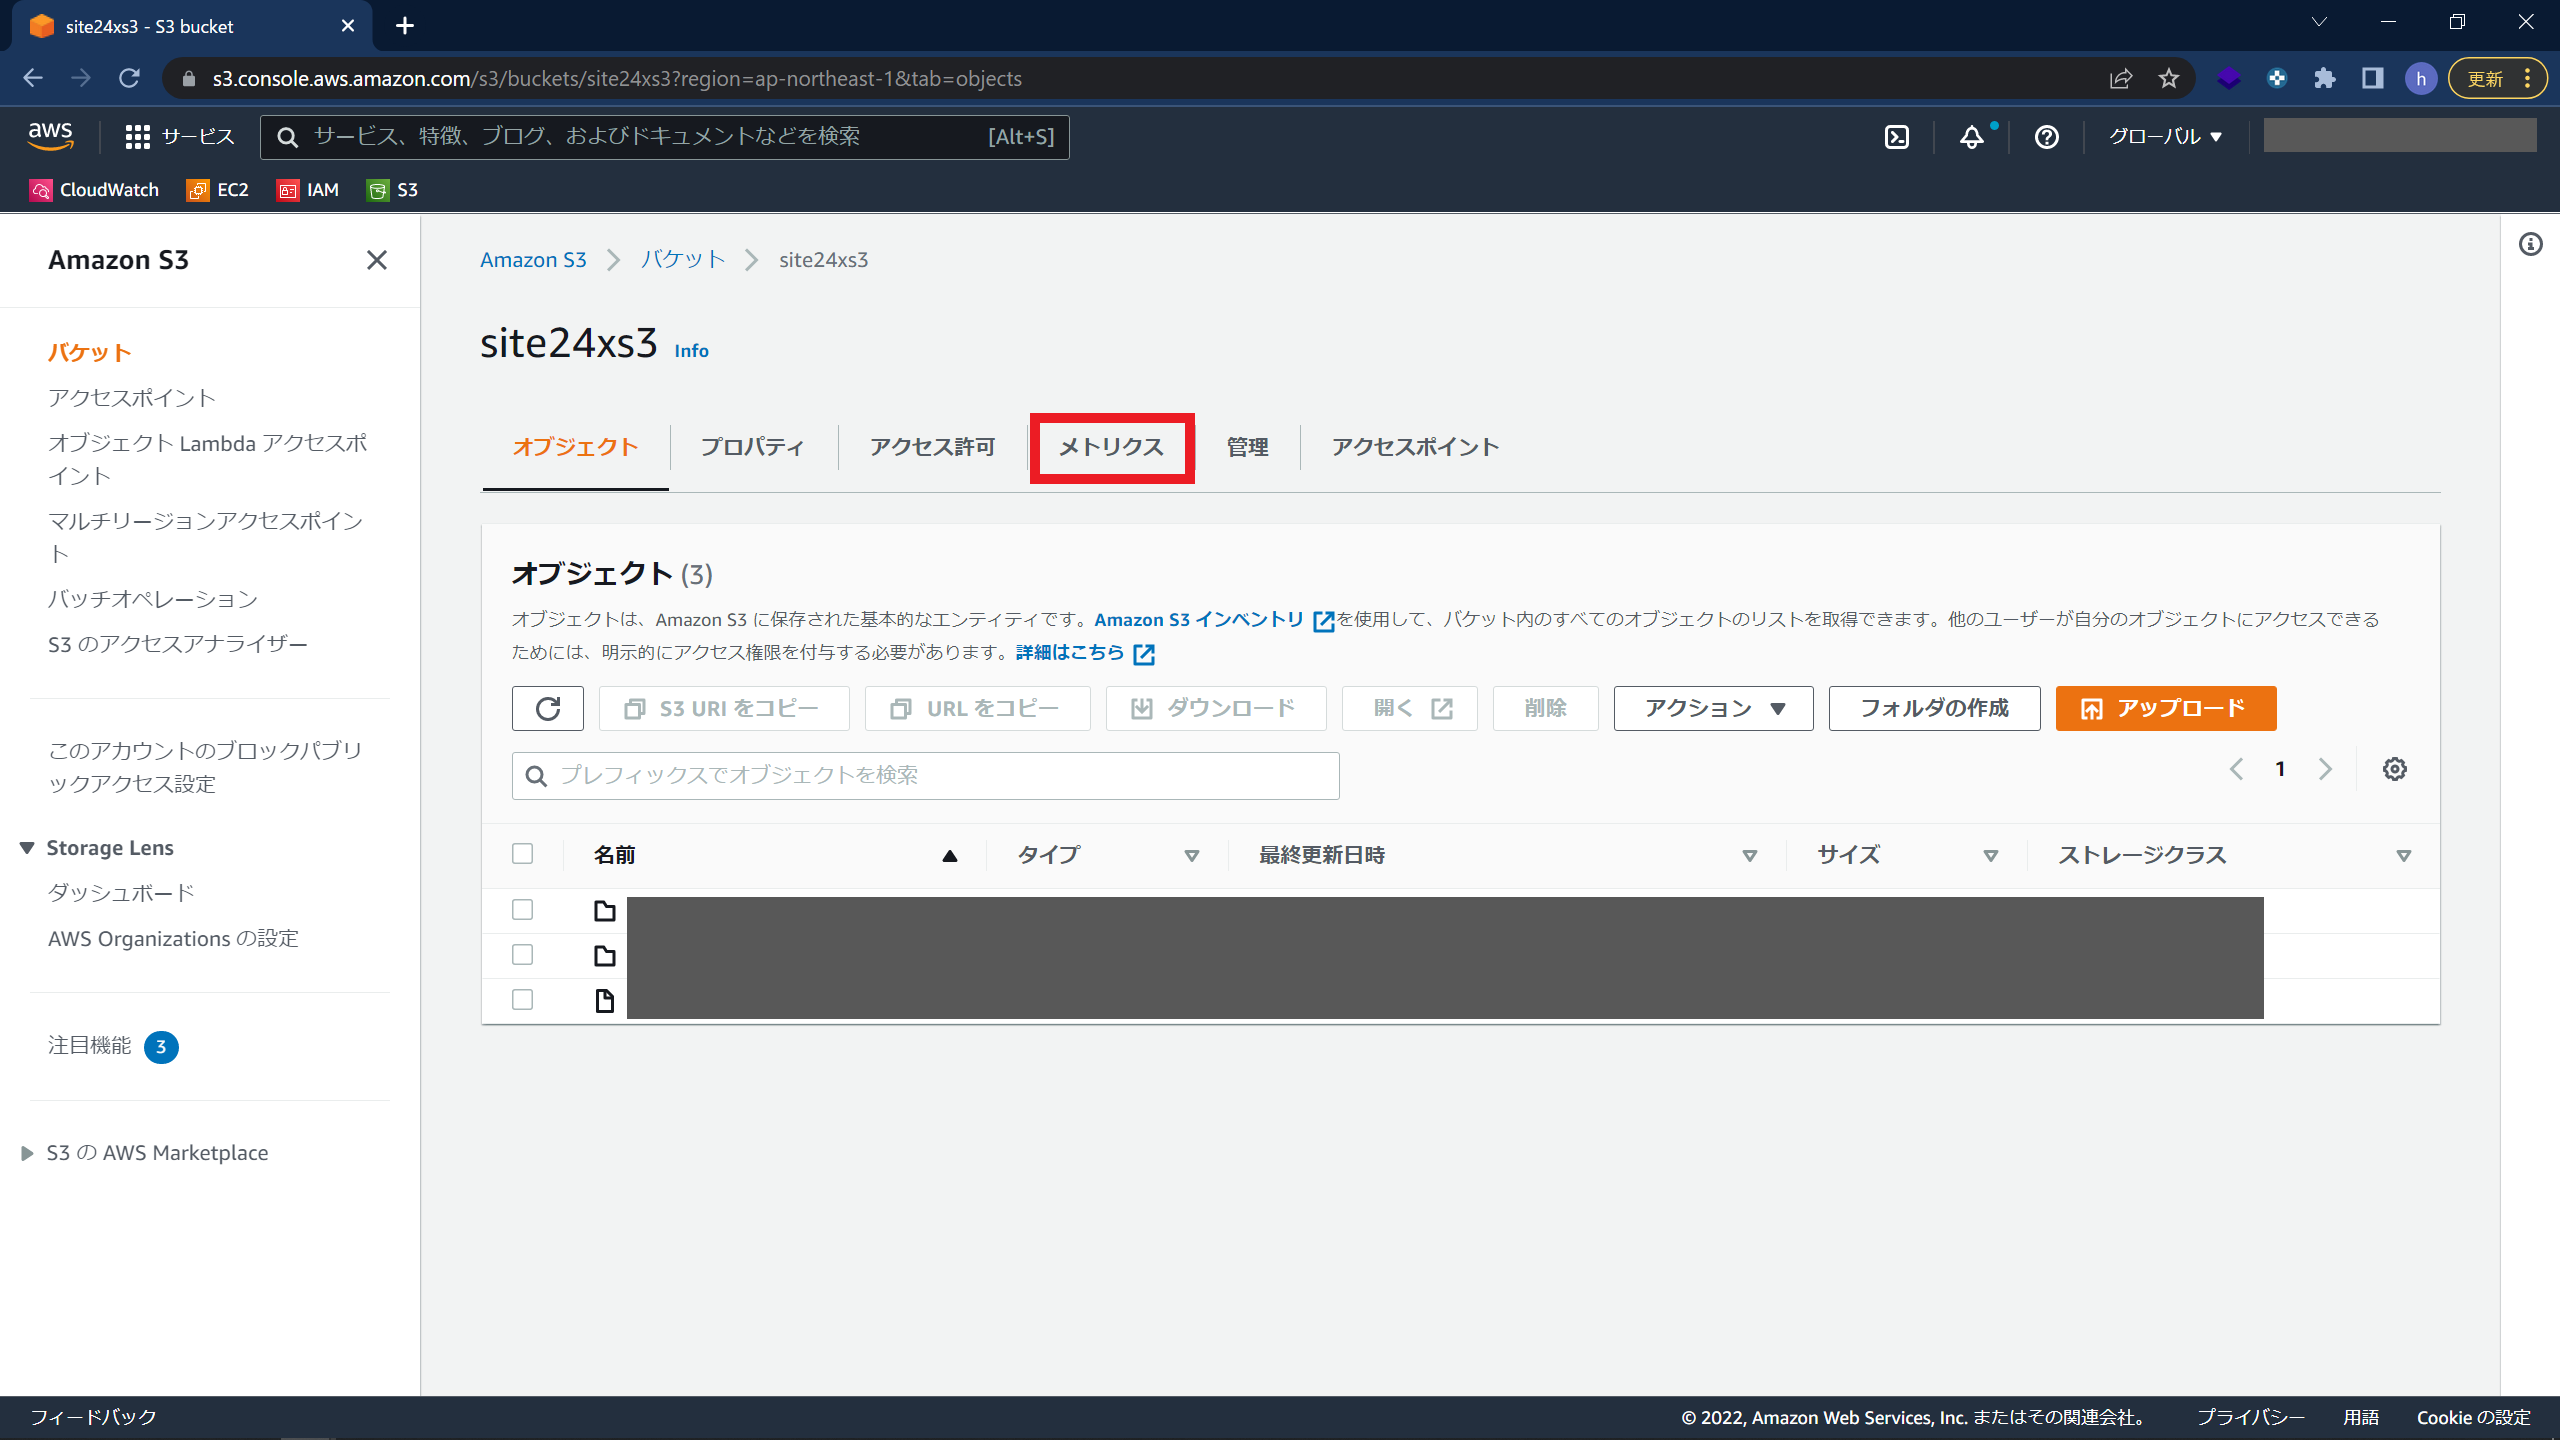This screenshot has height=1440, width=2560.
Task: Check the top object row checkbox
Action: (522, 909)
